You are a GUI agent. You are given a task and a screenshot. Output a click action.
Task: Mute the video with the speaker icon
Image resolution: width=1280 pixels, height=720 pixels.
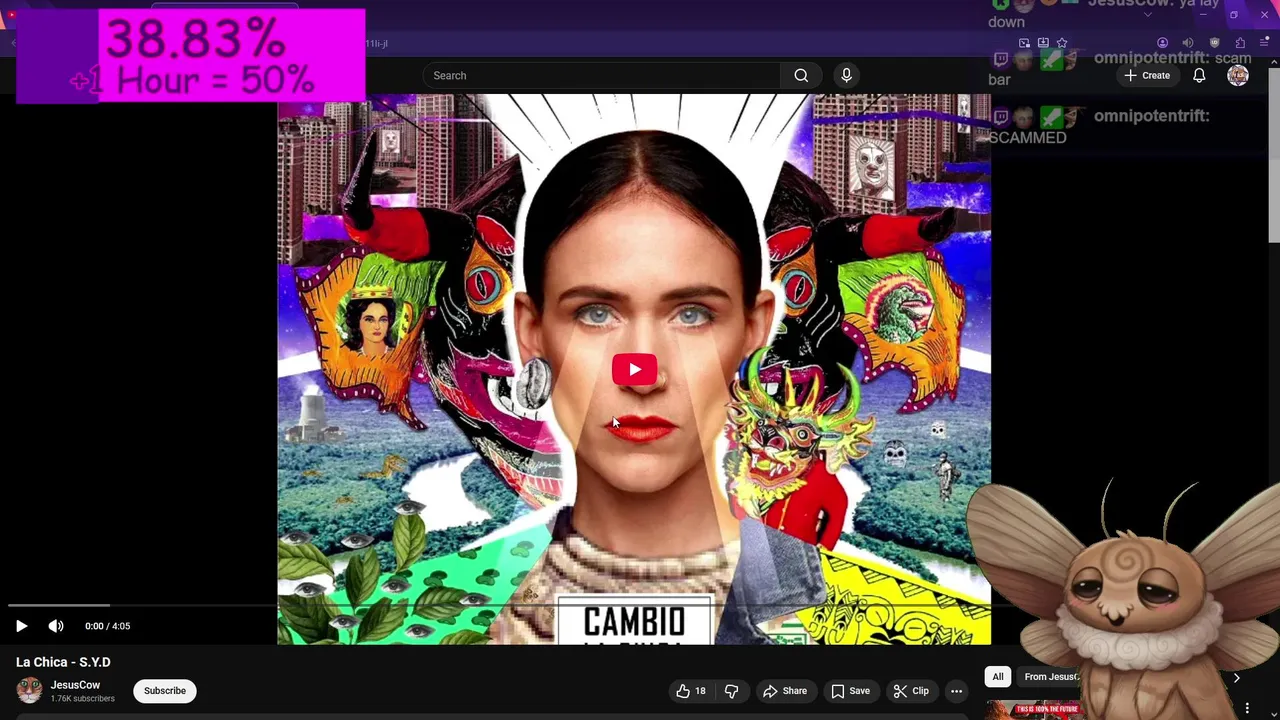pos(56,626)
